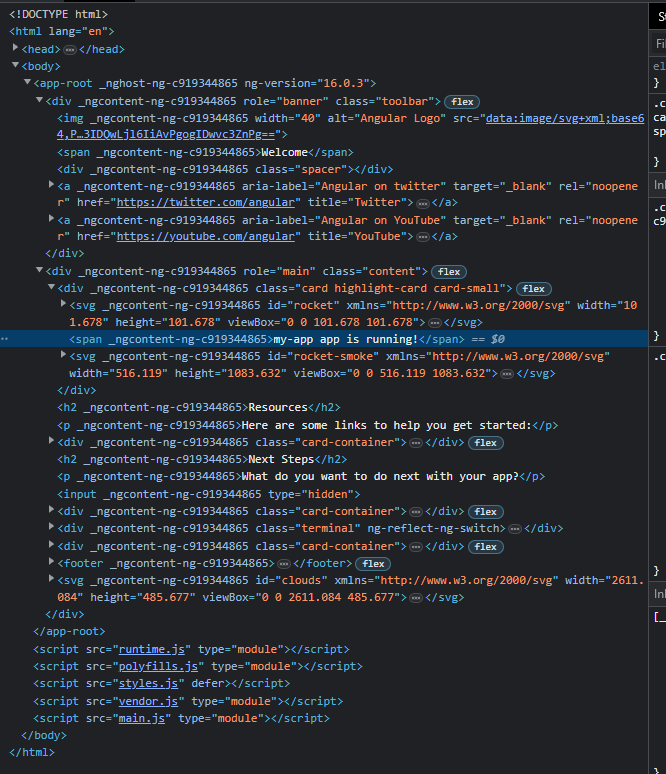Screen dimensions: 666x774
Task: Toggle flex badge on highlight-card div
Action: coord(534,289)
